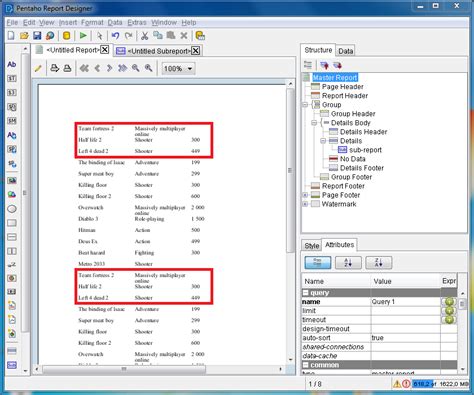Click the yellow field selector toolbar icon
The width and height of the screenshot is (474, 395).
point(200,35)
